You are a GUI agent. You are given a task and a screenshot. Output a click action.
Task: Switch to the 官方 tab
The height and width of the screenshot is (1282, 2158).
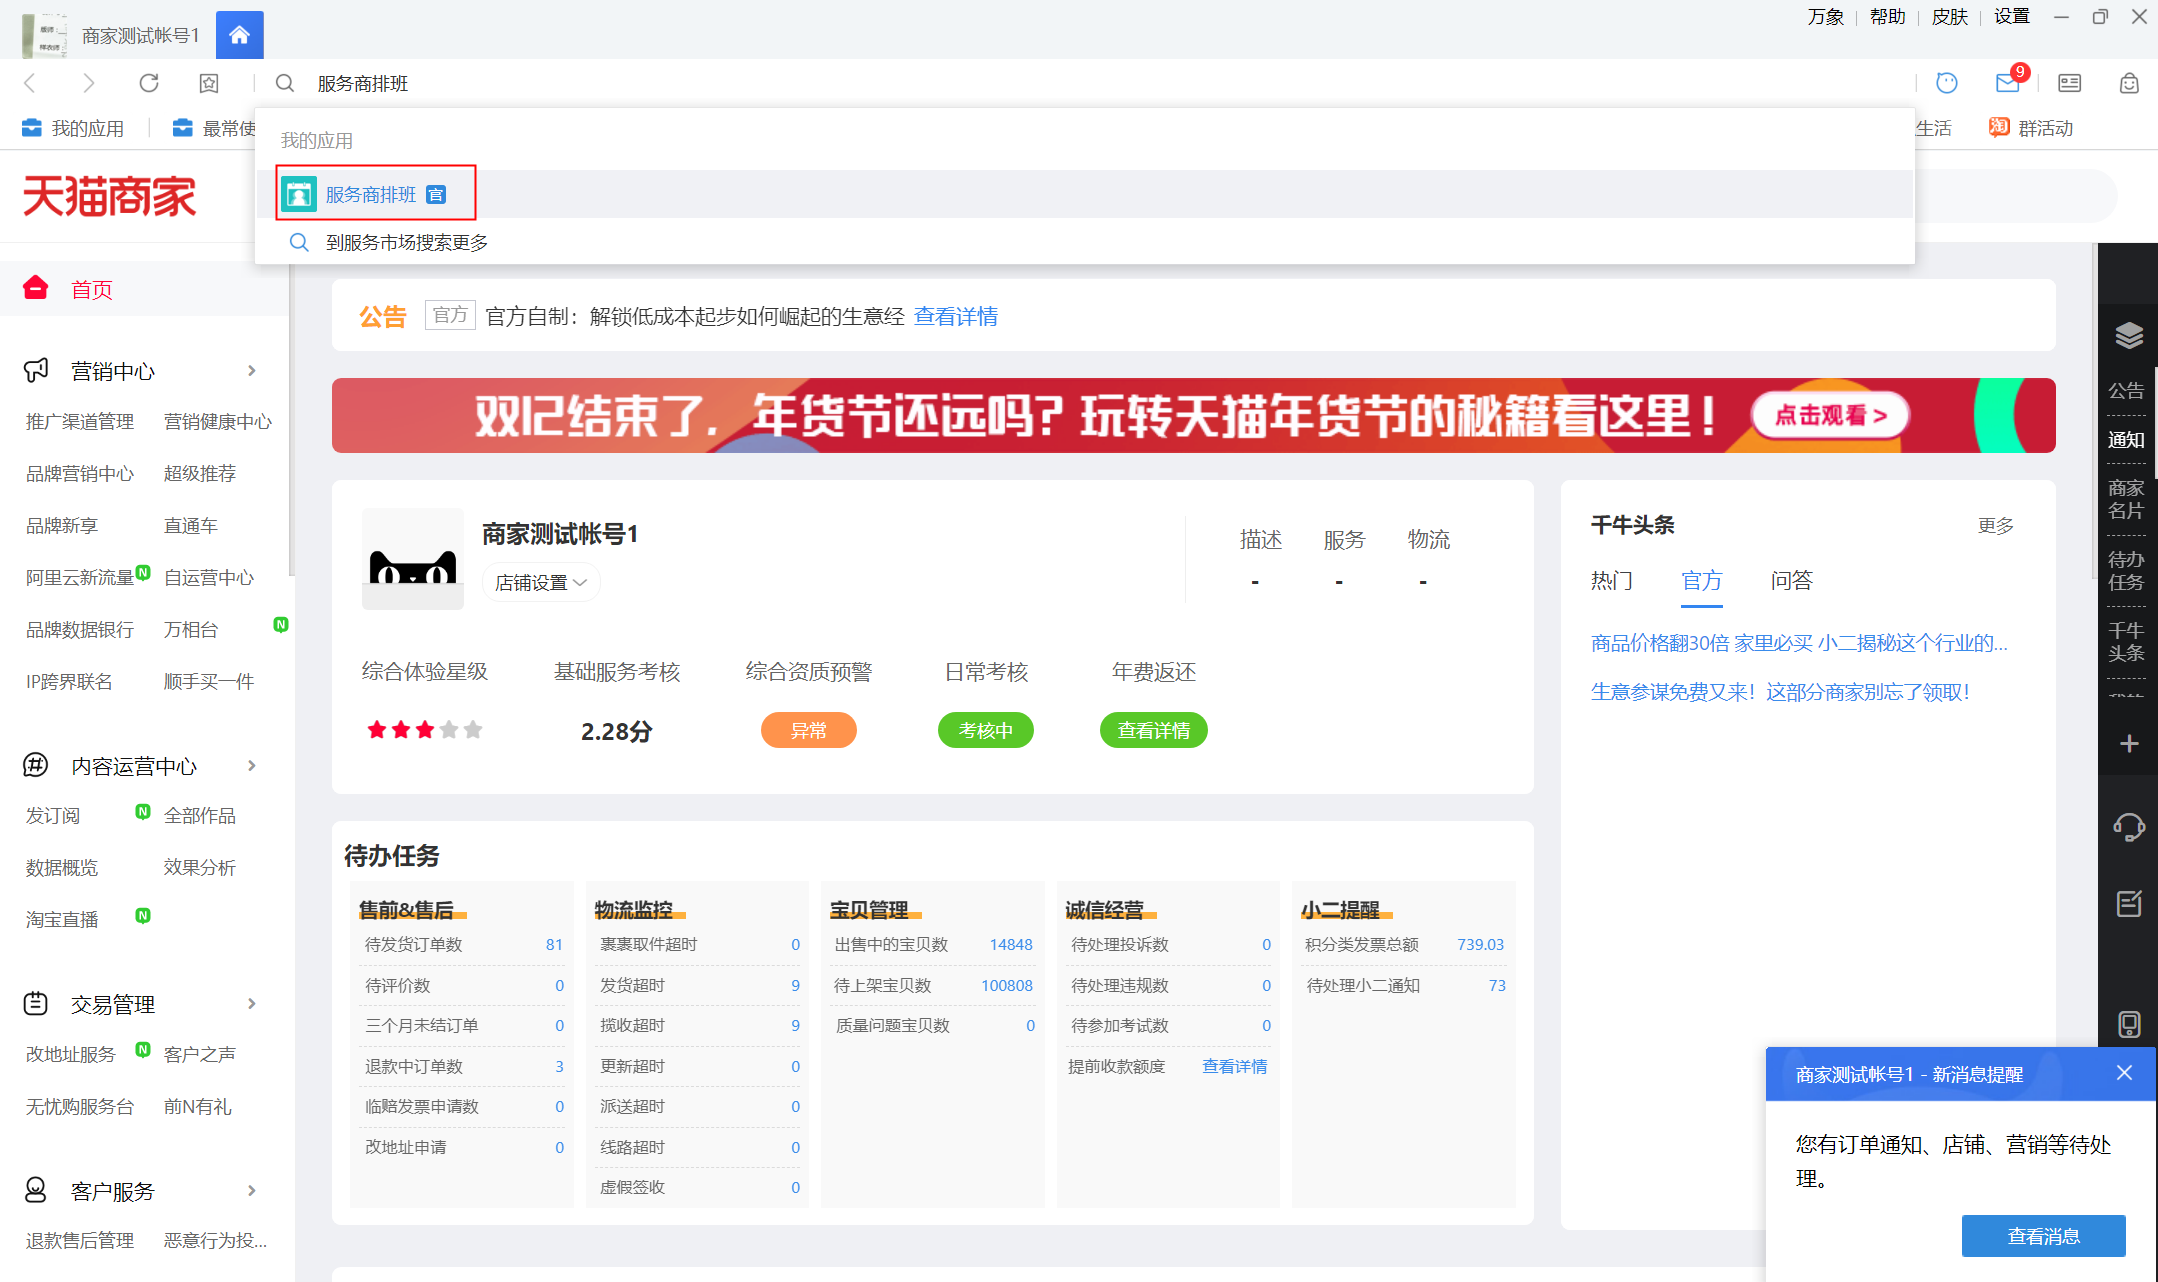tap(1702, 581)
